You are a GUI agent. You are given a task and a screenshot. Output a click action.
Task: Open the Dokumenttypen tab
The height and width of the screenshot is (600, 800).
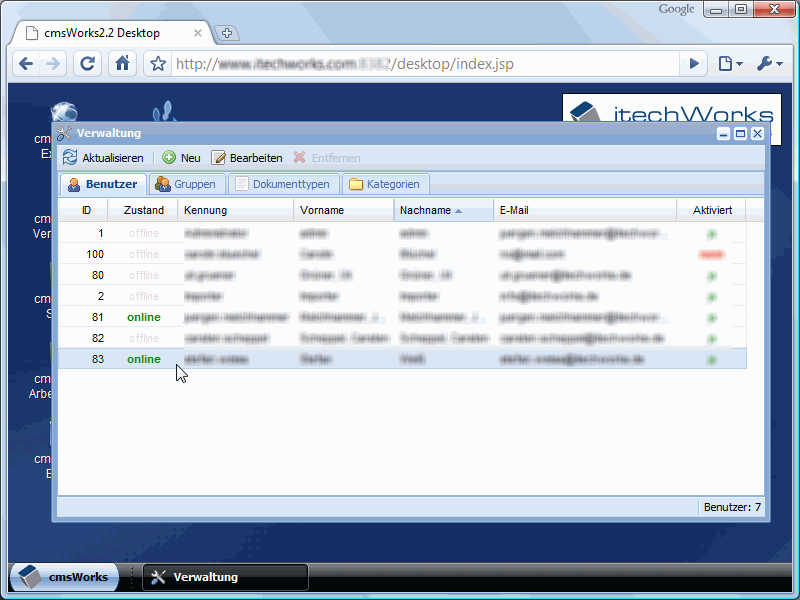284,184
